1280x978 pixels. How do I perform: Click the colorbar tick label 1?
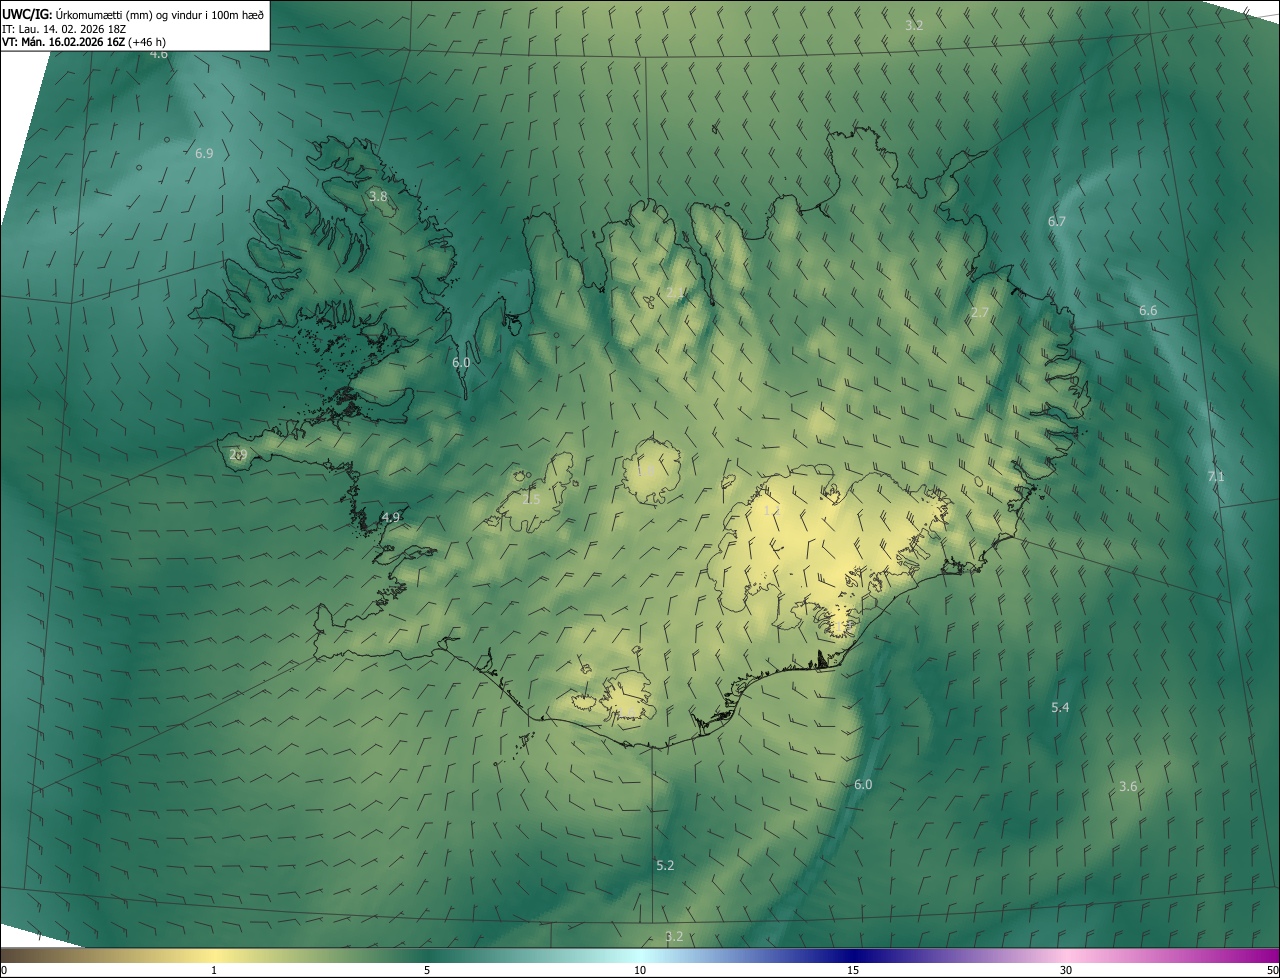[214, 971]
